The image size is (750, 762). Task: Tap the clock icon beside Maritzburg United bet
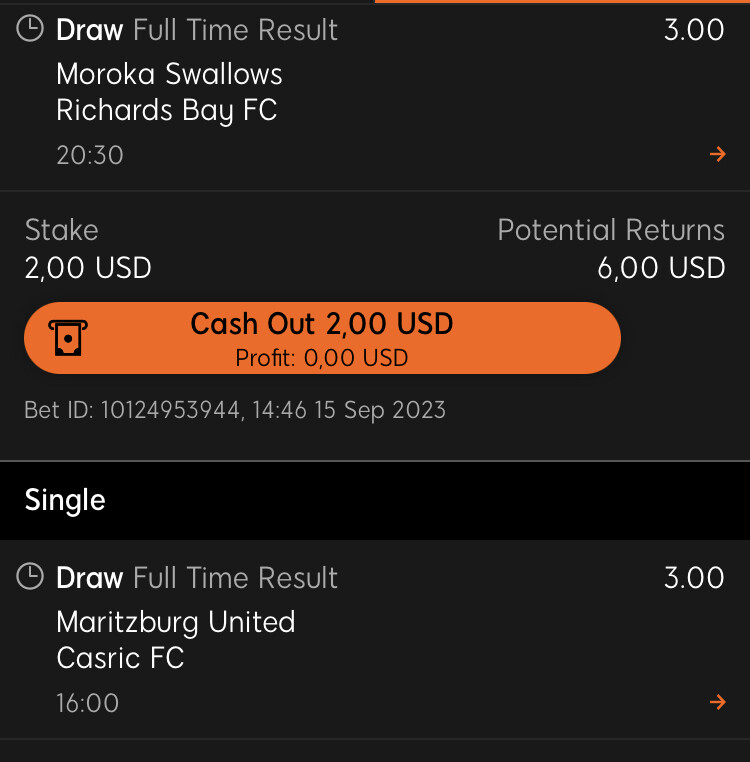tap(30, 576)
